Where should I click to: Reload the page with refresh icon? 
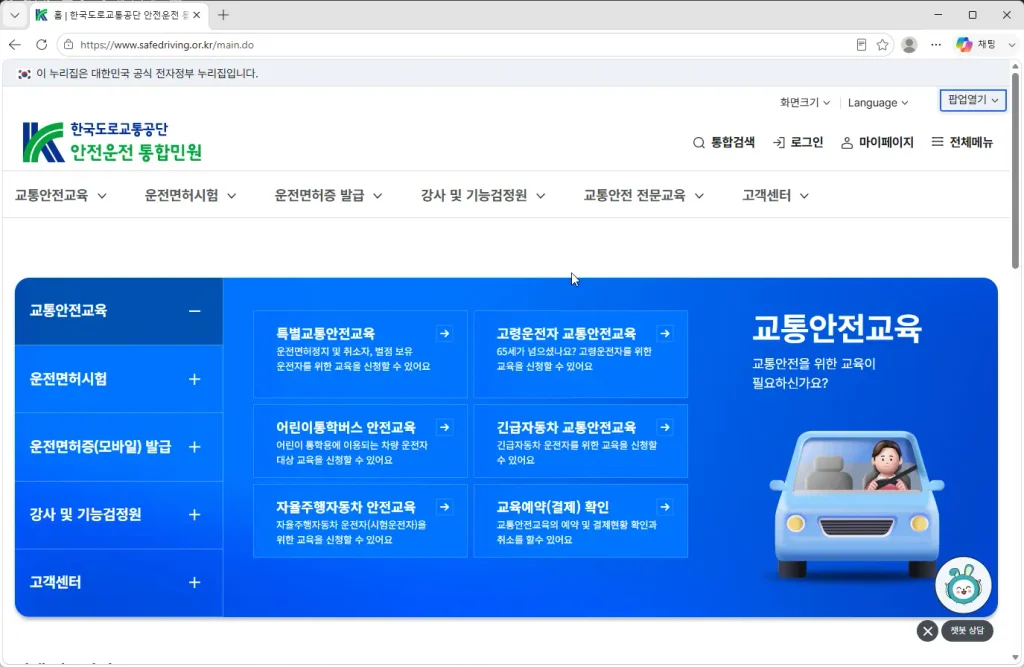click(41, 44)
